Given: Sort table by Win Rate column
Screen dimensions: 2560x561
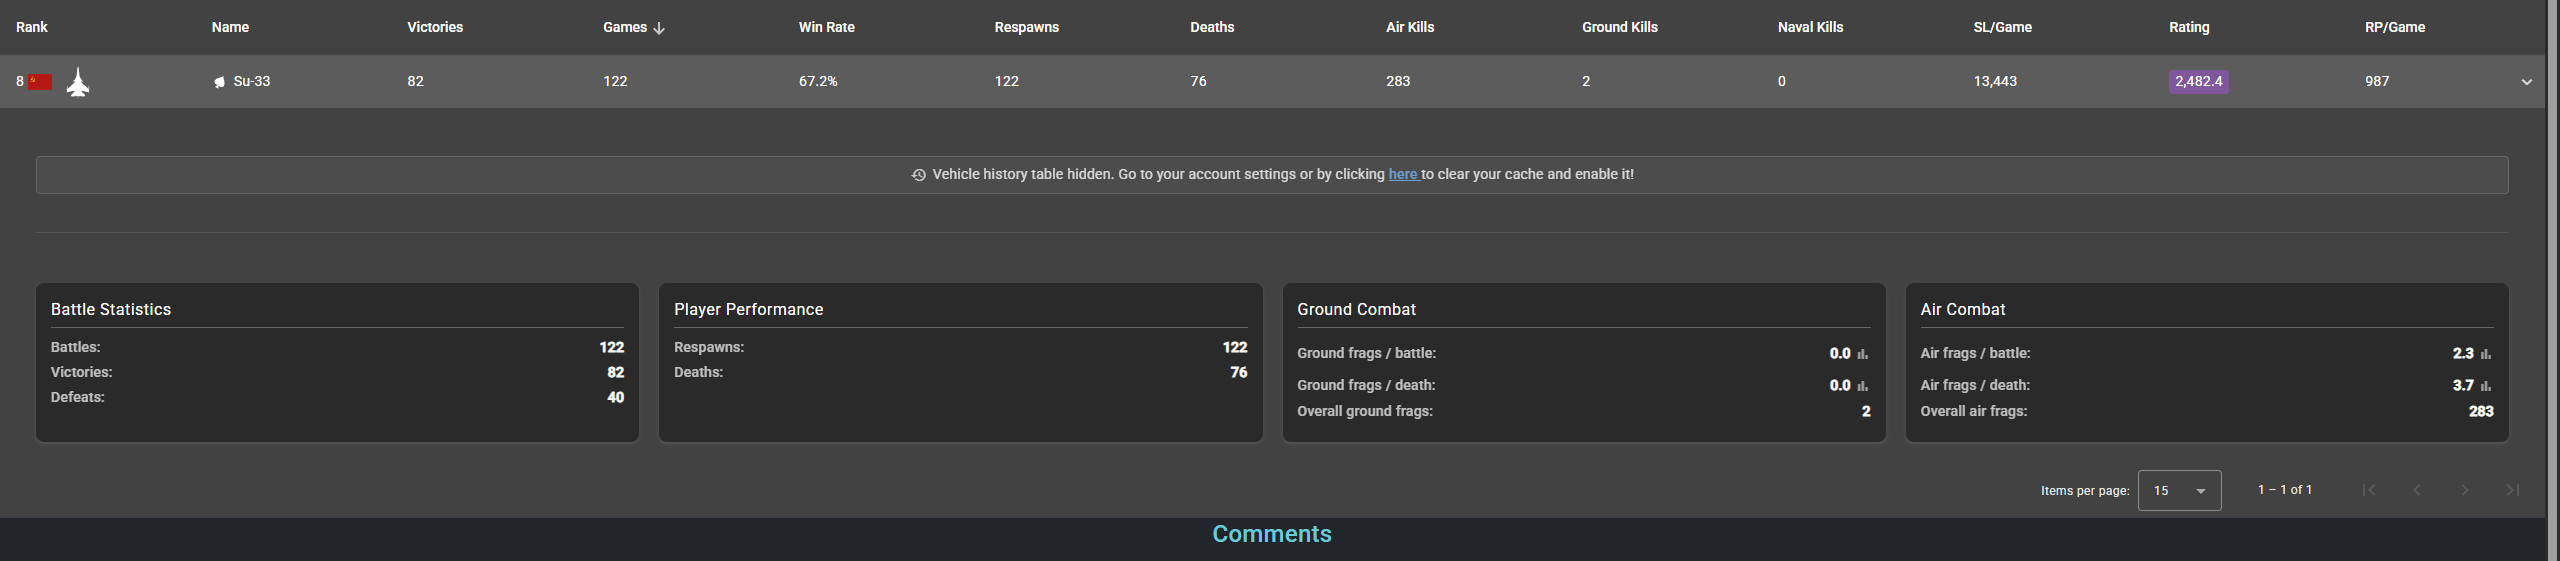Looking at the screenshot, I should point(826,27).
